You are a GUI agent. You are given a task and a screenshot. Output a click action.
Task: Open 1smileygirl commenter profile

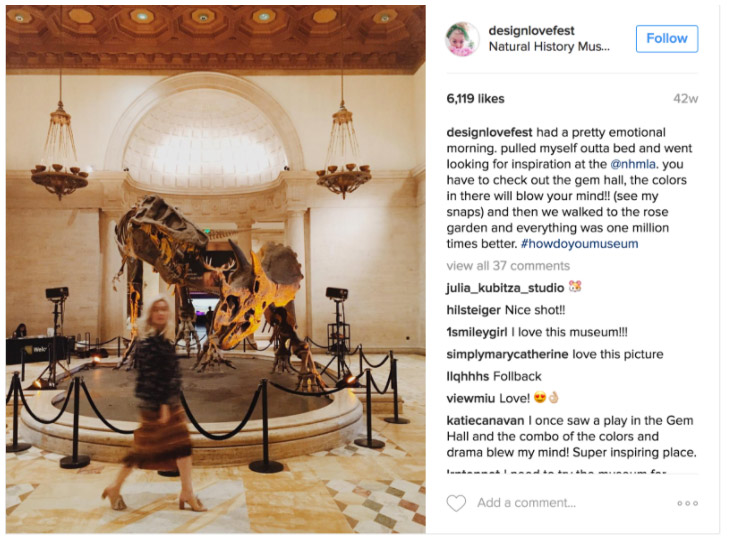477,332
